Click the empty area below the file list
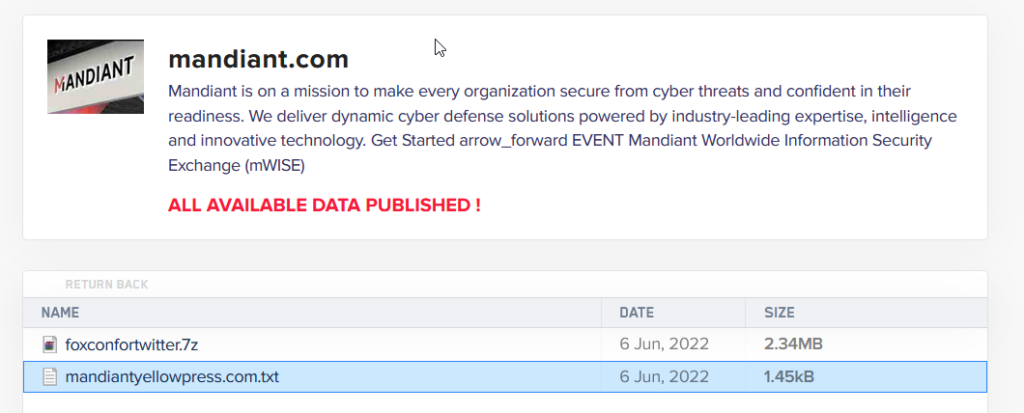The image size is (1024, 413). (x=500, y=403)
